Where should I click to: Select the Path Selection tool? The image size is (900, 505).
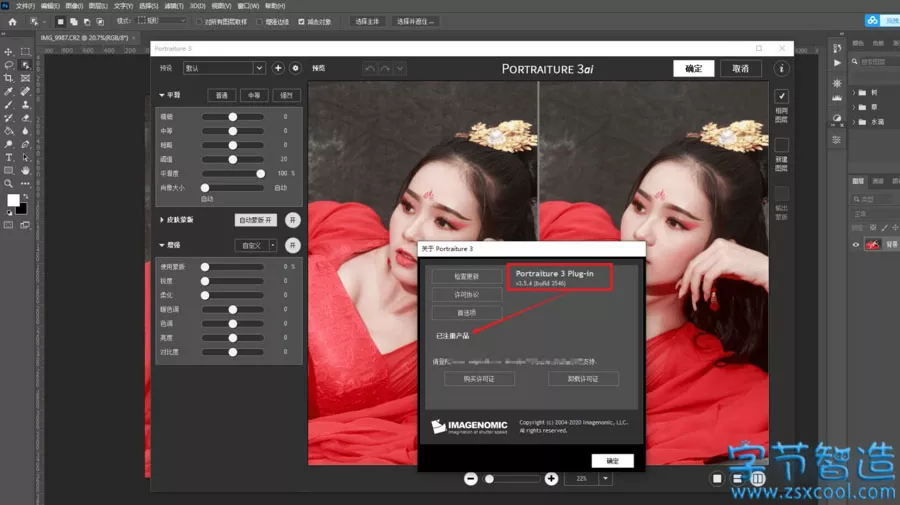25,157
